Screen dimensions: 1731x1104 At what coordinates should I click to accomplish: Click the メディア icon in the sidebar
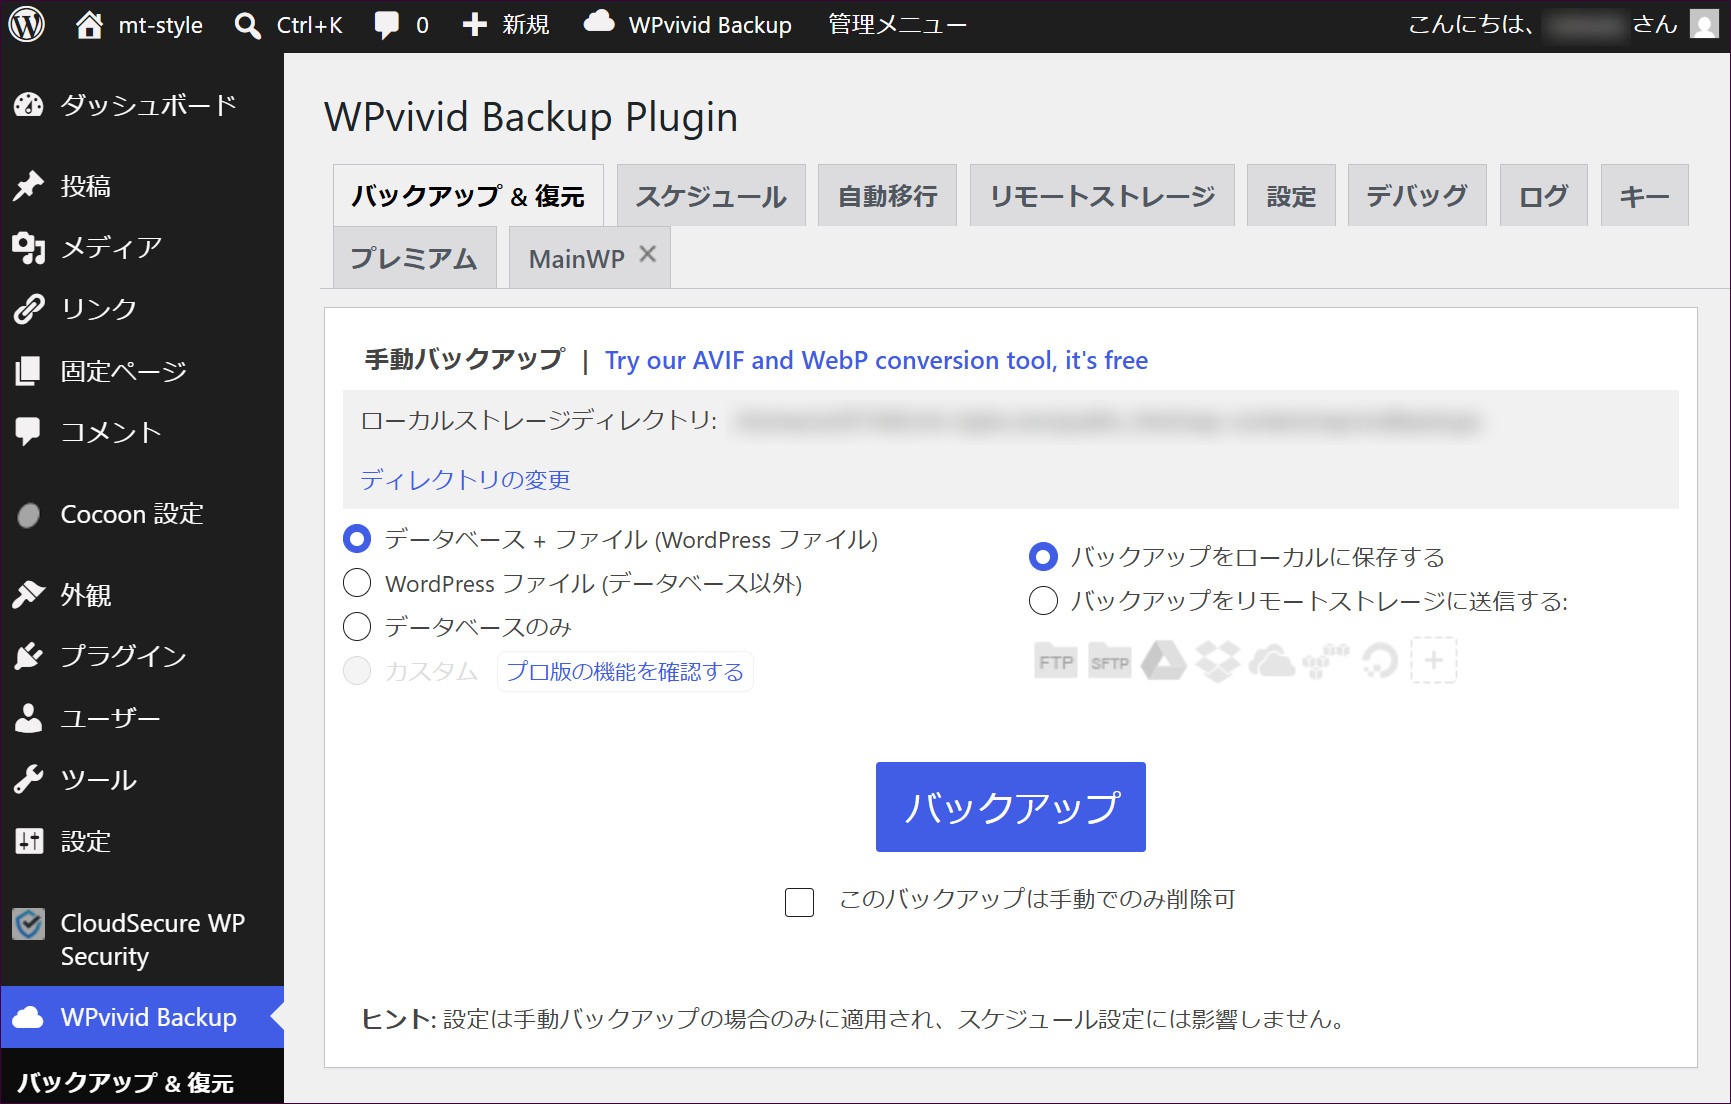click(x=28, y=247)
